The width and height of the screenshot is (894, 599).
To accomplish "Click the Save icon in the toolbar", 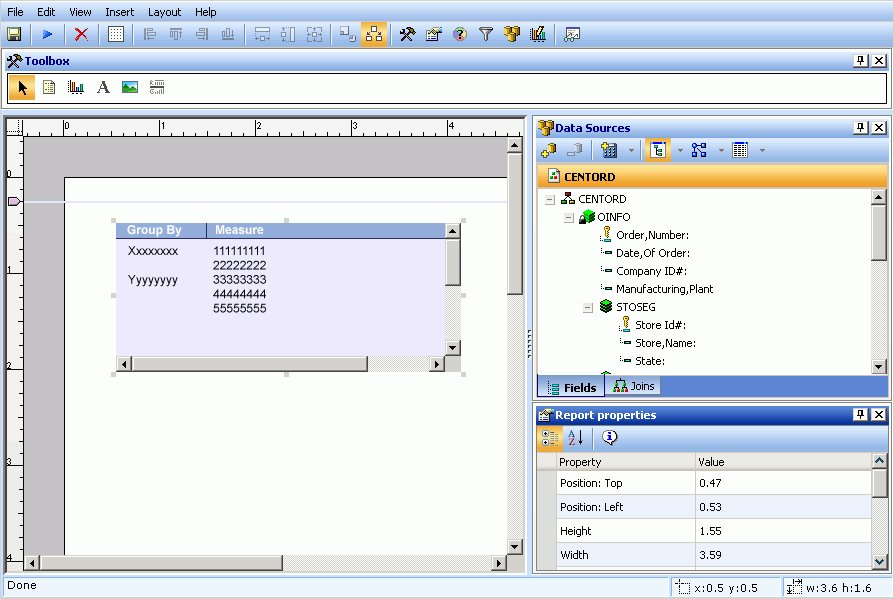I will coord(14,34).
